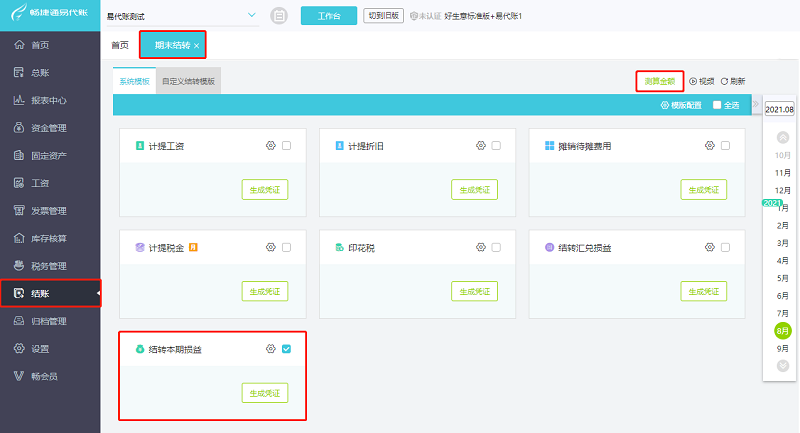Image resolution: width=800 pixels, height=433 pixels.
Task: Generate voucher for 计提税金
Action: point(265,291)
